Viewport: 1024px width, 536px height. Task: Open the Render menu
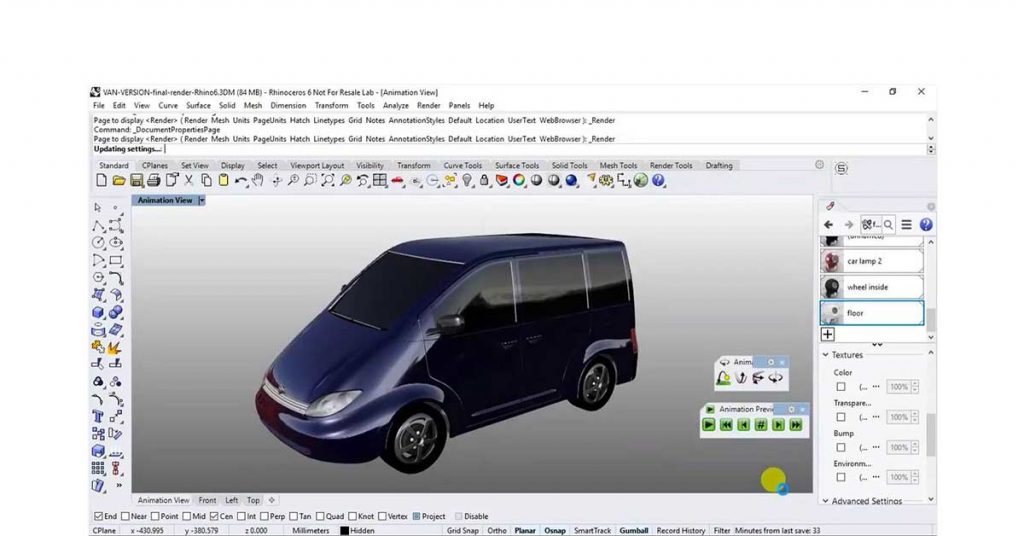click(x=428, y=106)
